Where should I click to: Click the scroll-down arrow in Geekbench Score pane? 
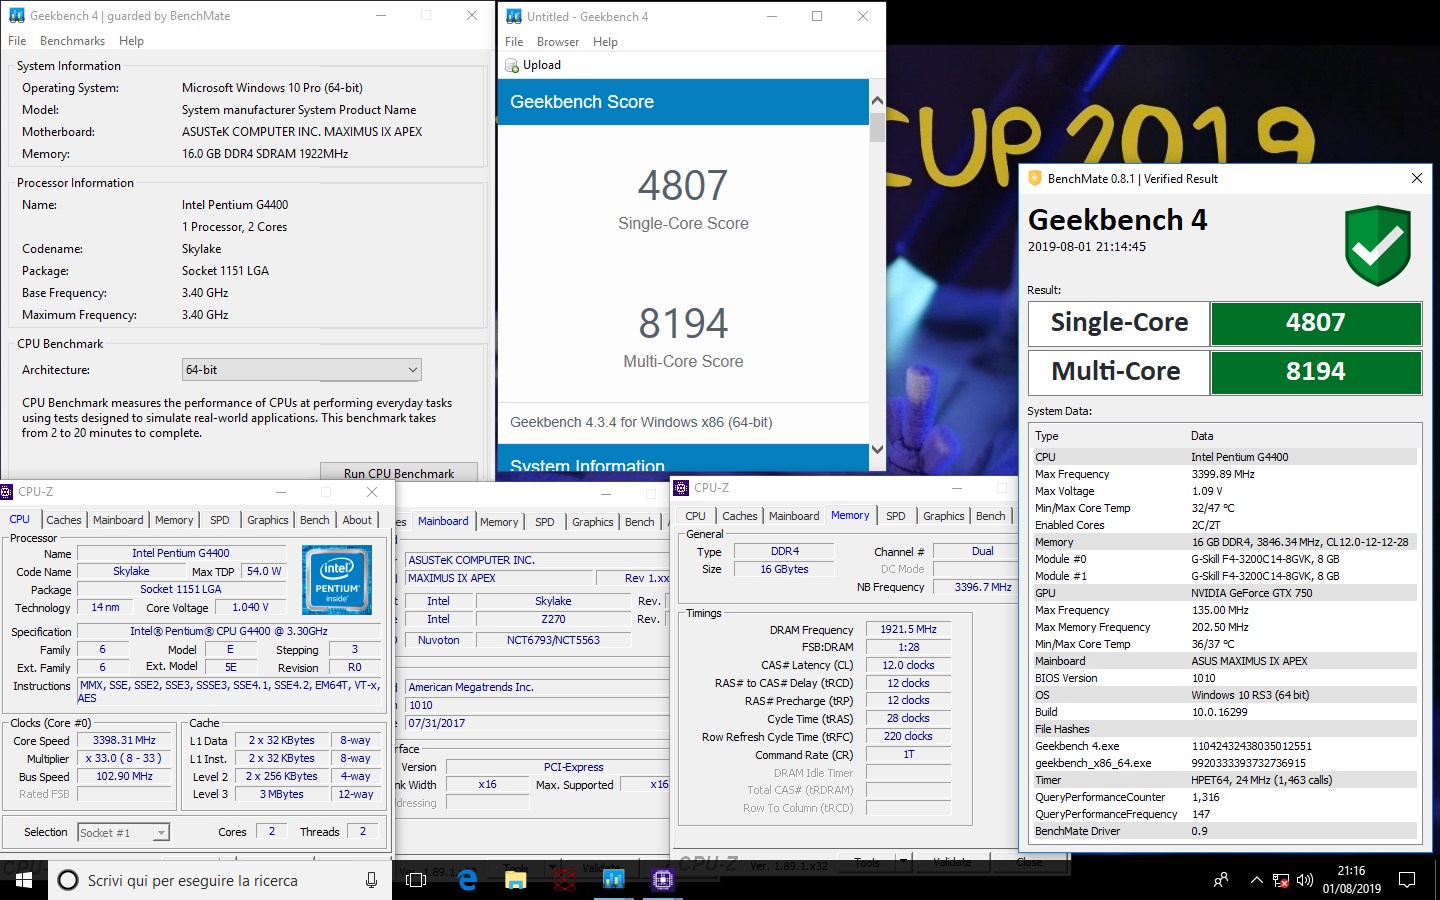(x=877, y=449)
